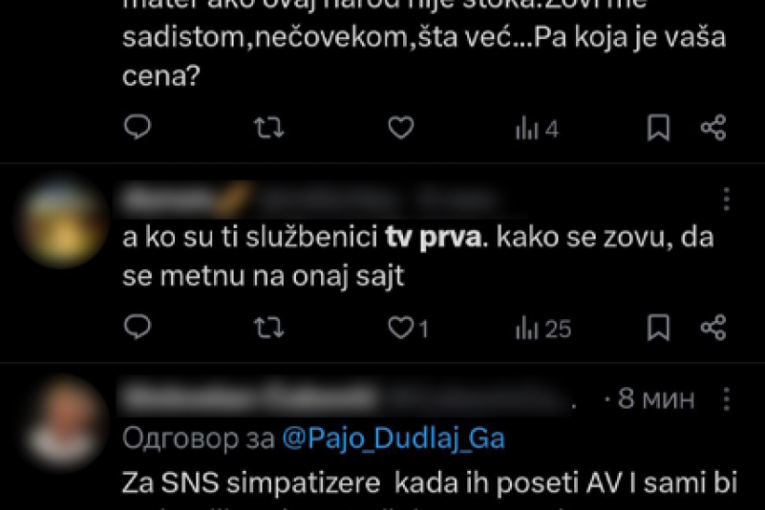The image size is (765, 510).
Task: Retweet the 'tv prva' tweet
Action: point(269,327)
